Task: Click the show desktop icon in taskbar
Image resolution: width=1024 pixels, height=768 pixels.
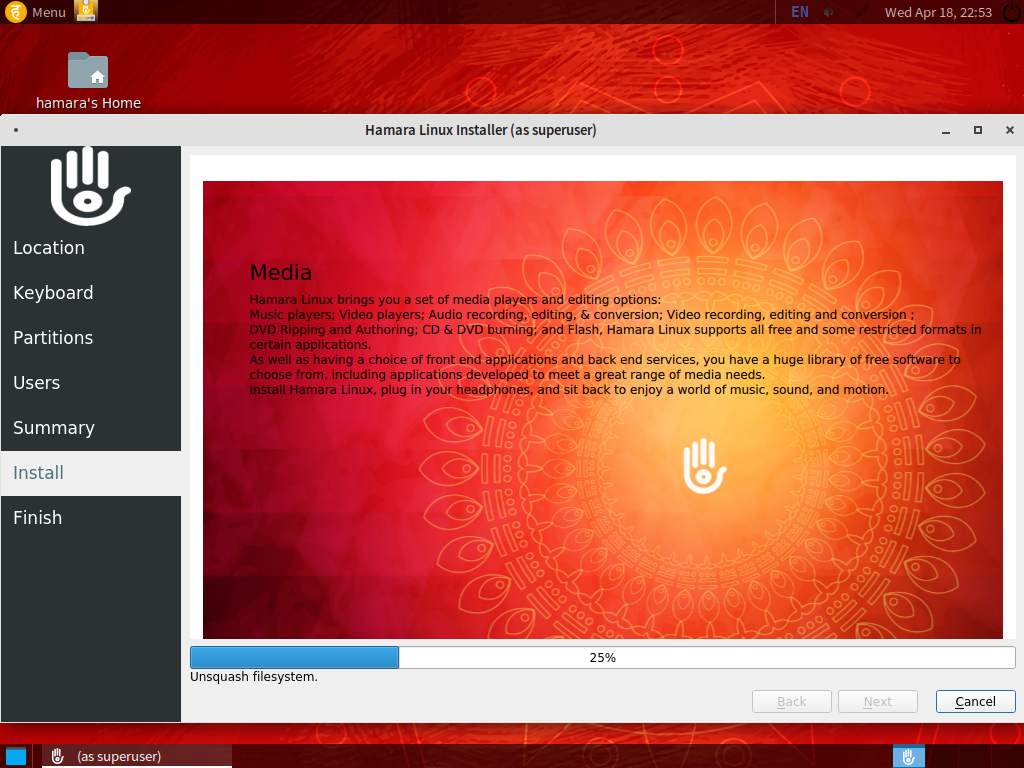Action: tap(15, 756)
